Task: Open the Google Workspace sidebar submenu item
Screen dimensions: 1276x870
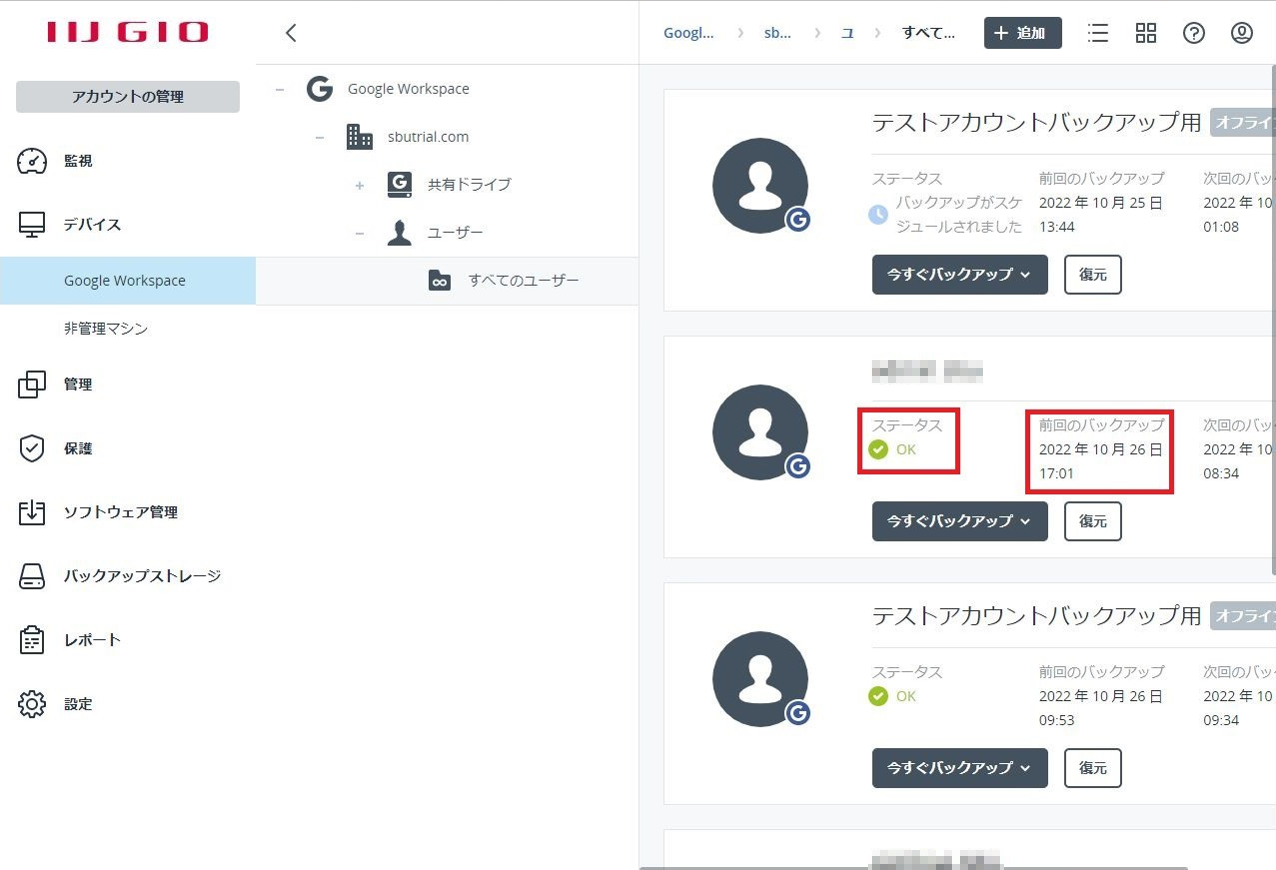Action: [128, 281]
